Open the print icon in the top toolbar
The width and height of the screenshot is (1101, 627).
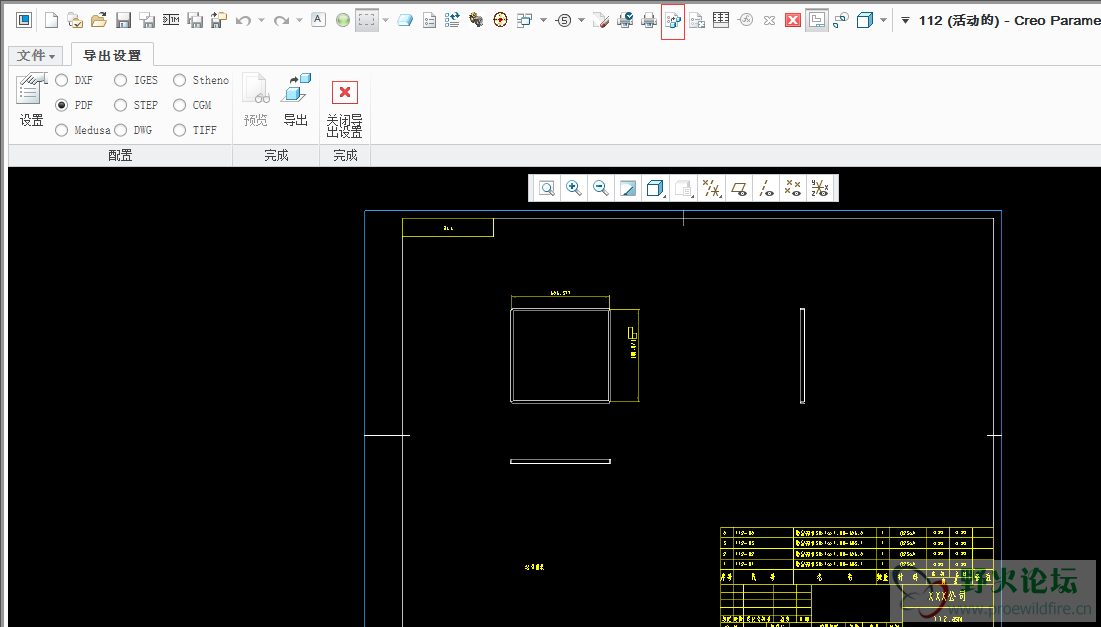649,20
